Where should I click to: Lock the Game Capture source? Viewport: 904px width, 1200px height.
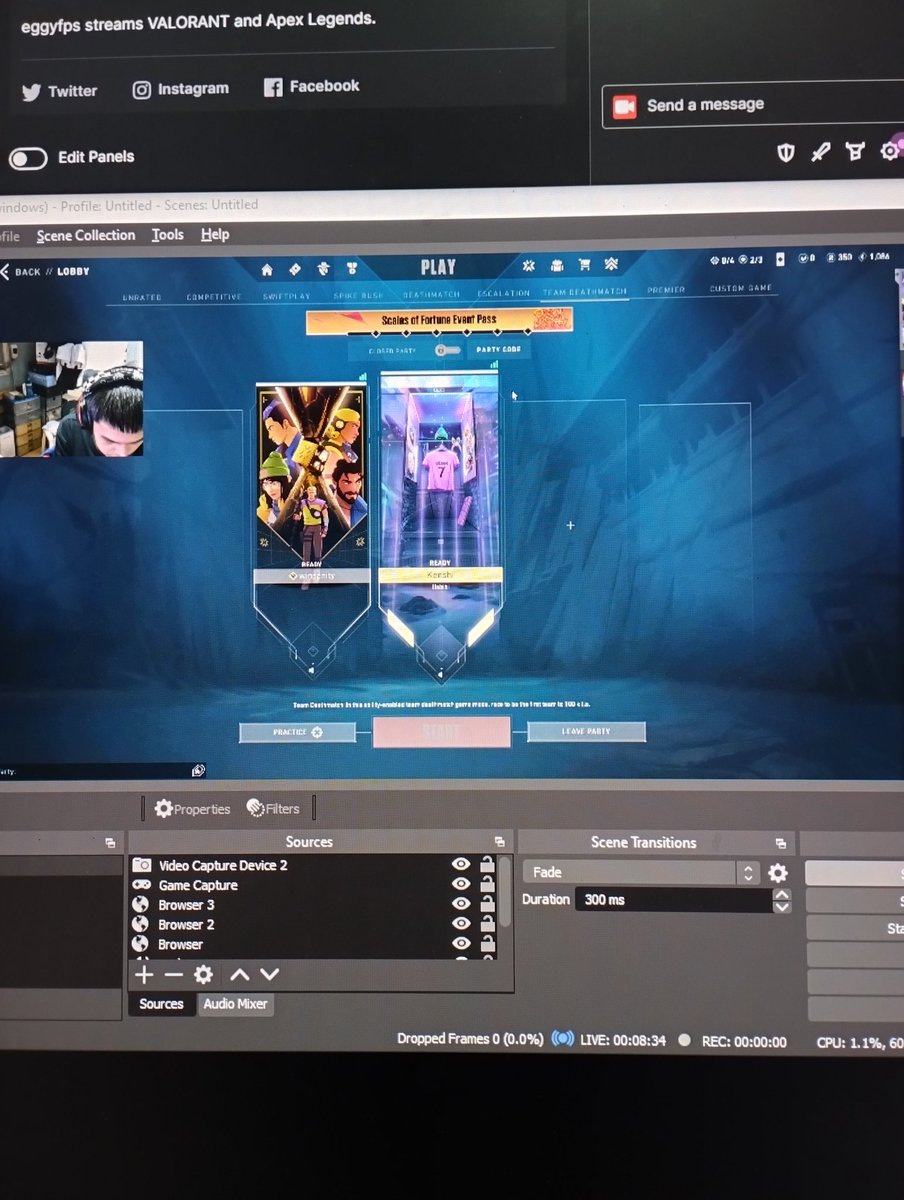click(487, 884)
